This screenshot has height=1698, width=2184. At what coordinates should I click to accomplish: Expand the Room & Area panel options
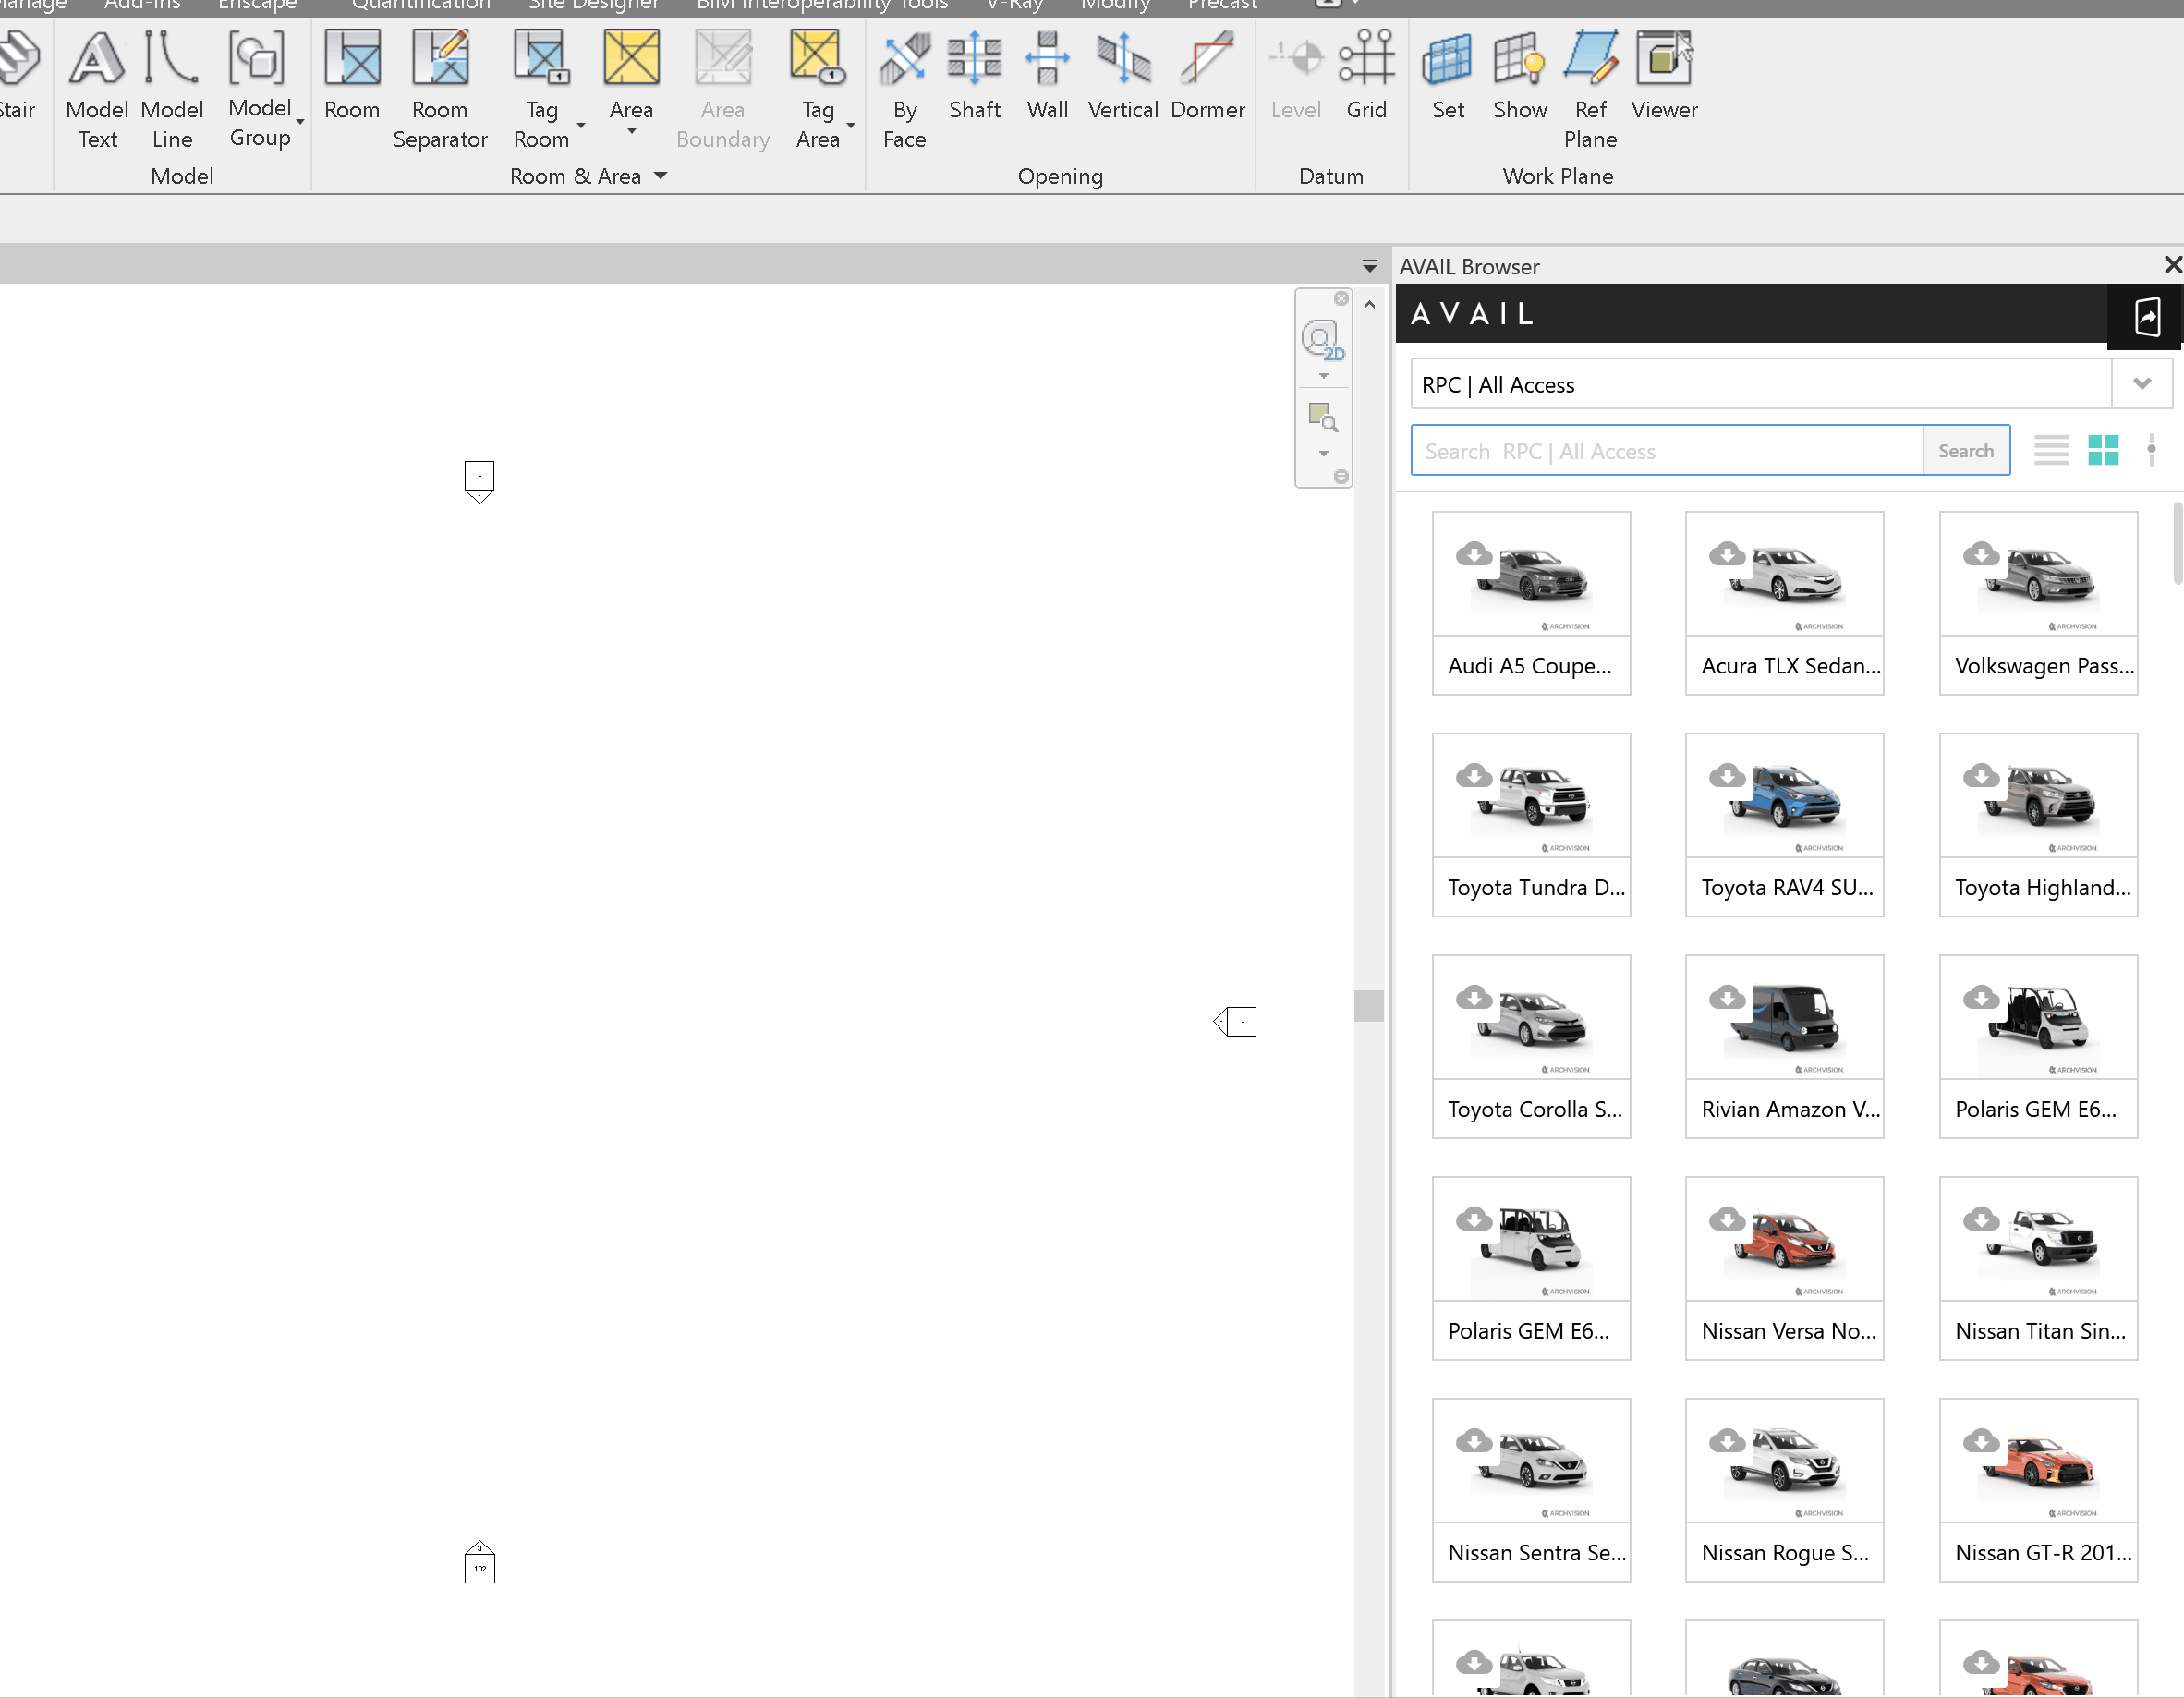click(660, 175)
